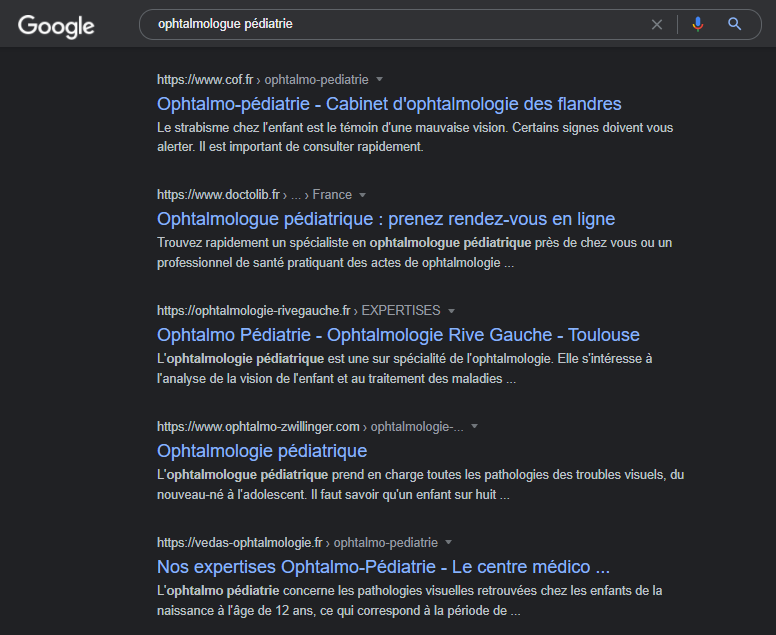
Task: Open dropdown arrow next to cof.fr URL
Action: pyautogui.click(x=380, y=79)
